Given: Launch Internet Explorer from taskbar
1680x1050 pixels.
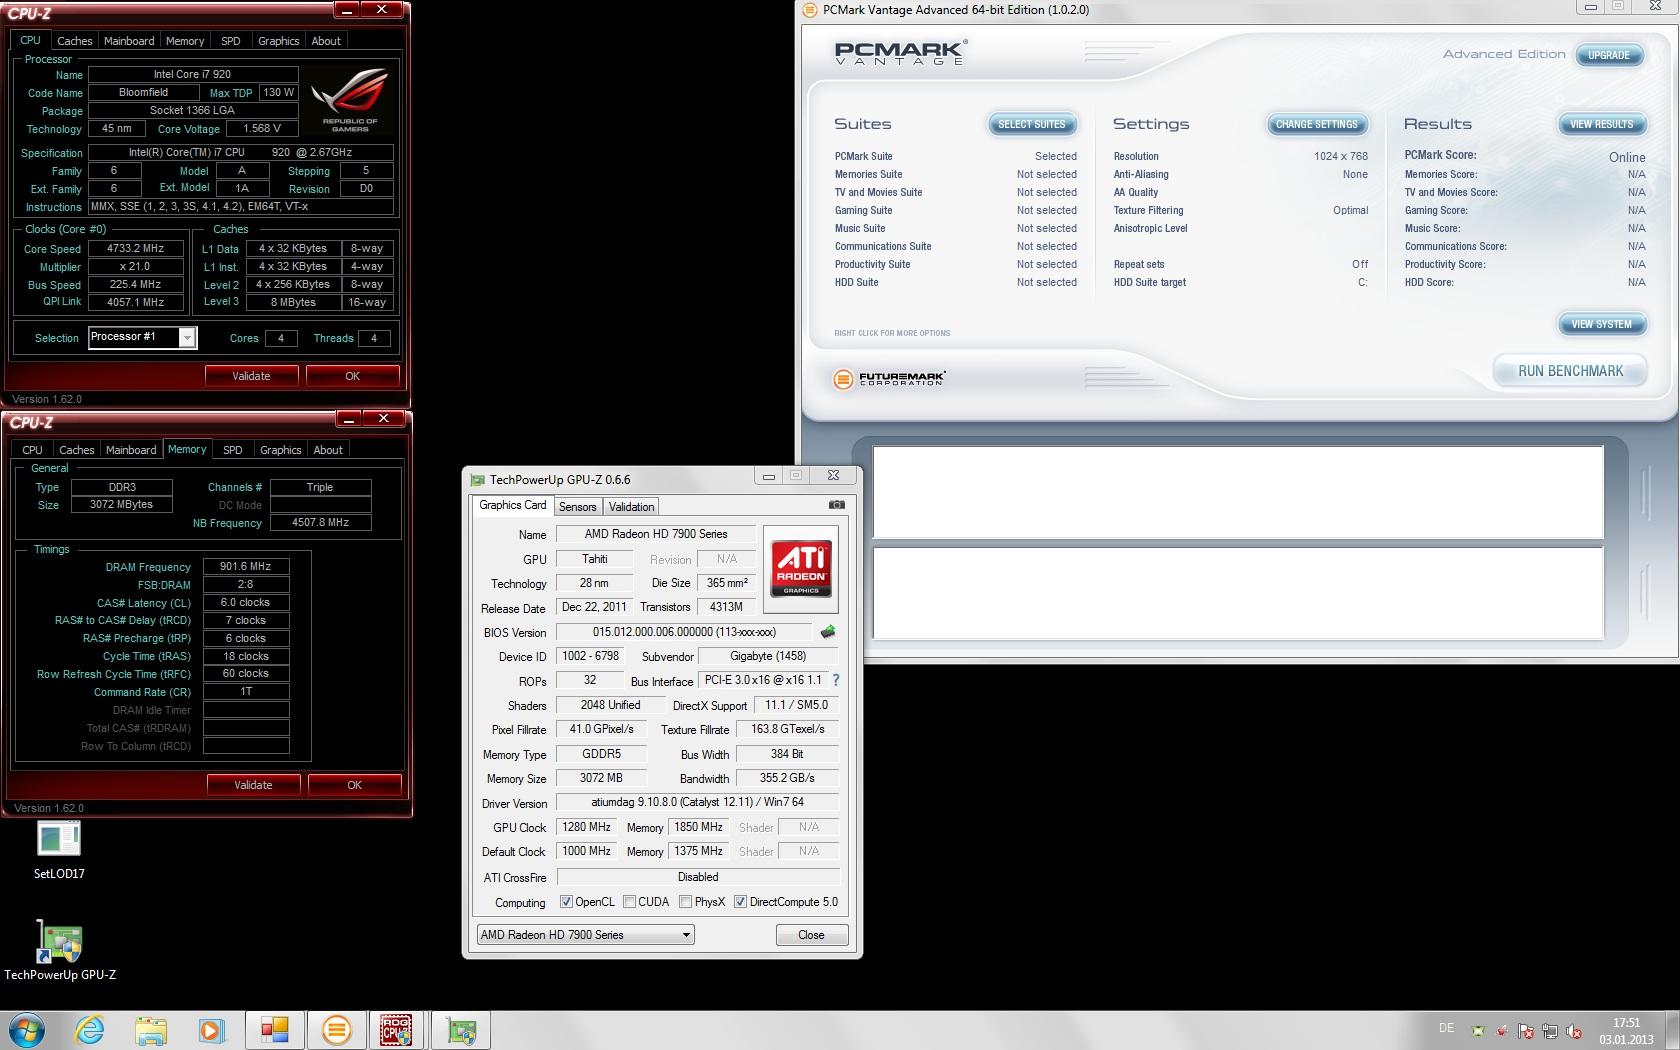Looking at the screenshot, I should coord(90,1029).
